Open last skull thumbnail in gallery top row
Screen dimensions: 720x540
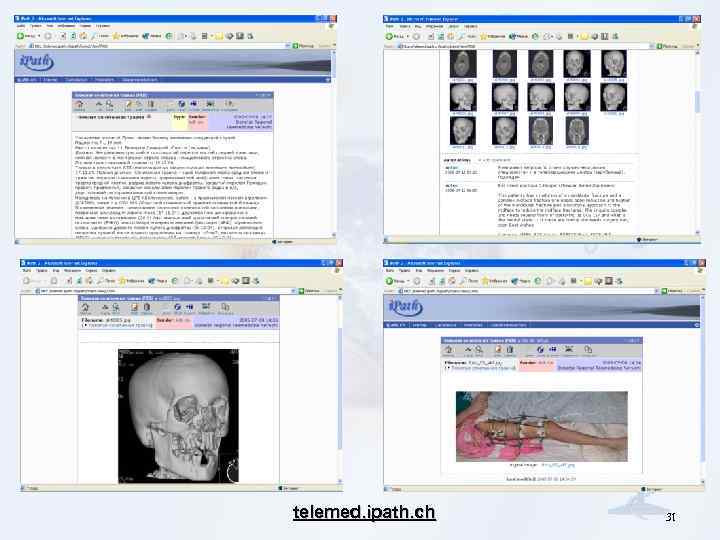point(613,64)
